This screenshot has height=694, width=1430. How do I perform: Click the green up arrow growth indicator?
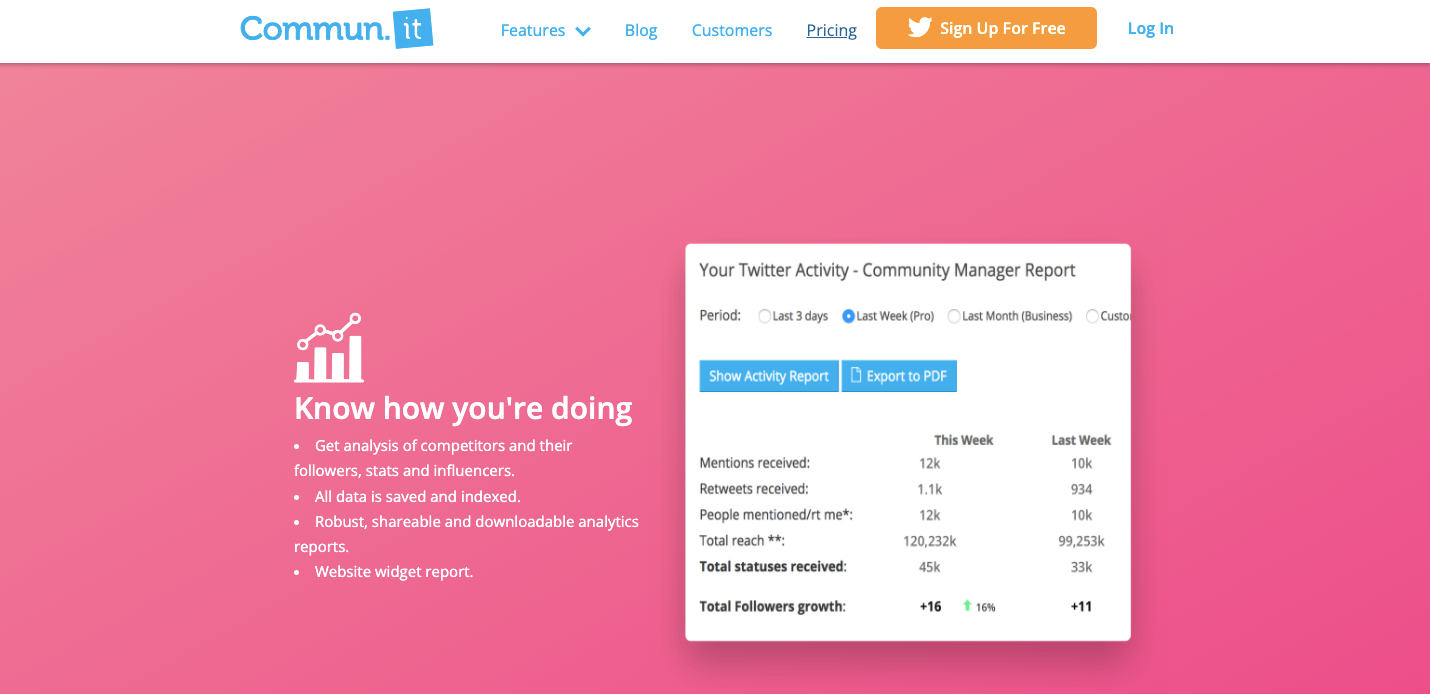pyautogui.click(x=967, y=606)
